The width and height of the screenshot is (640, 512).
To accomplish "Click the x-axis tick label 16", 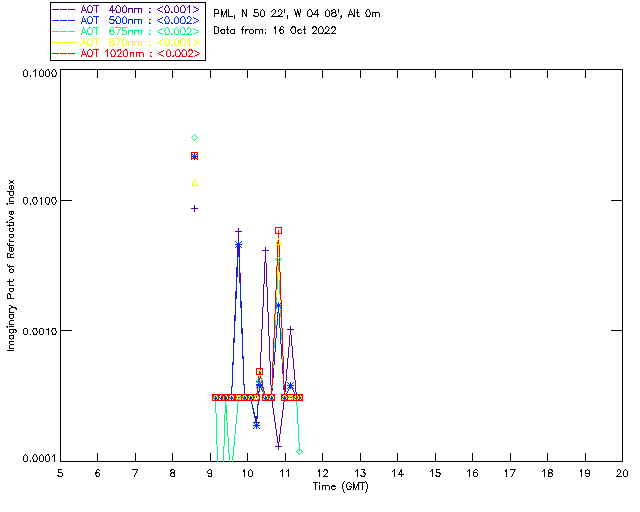I will pyautogui.click(x=472, y=473).
